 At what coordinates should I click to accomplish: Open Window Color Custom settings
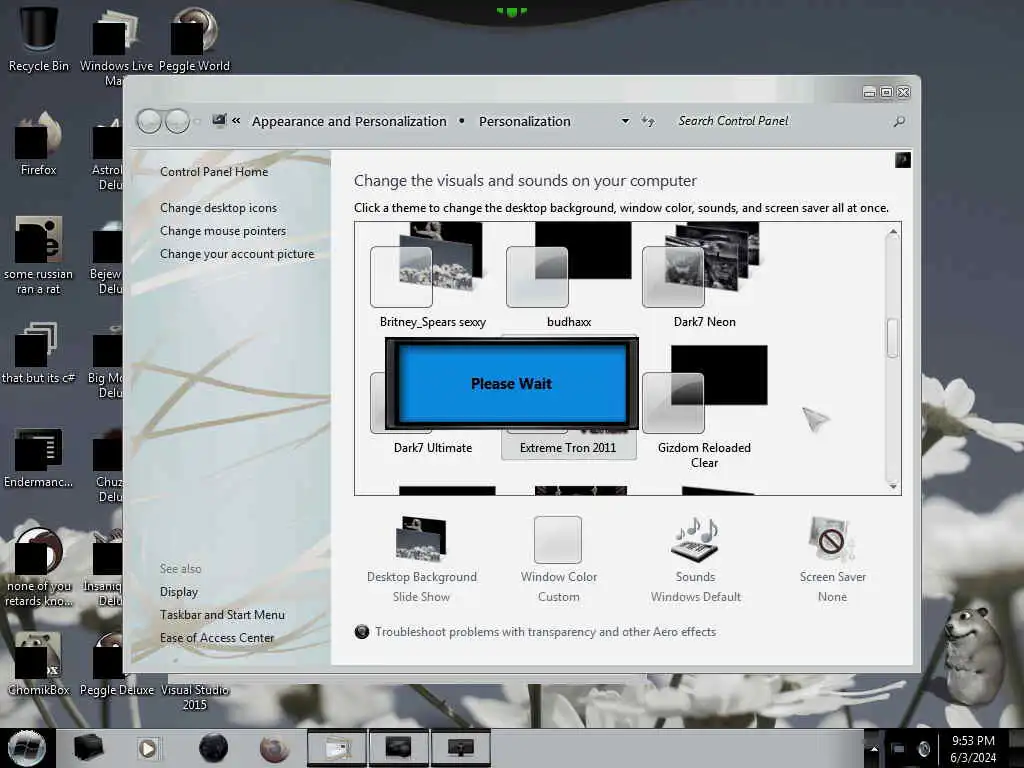558,559
